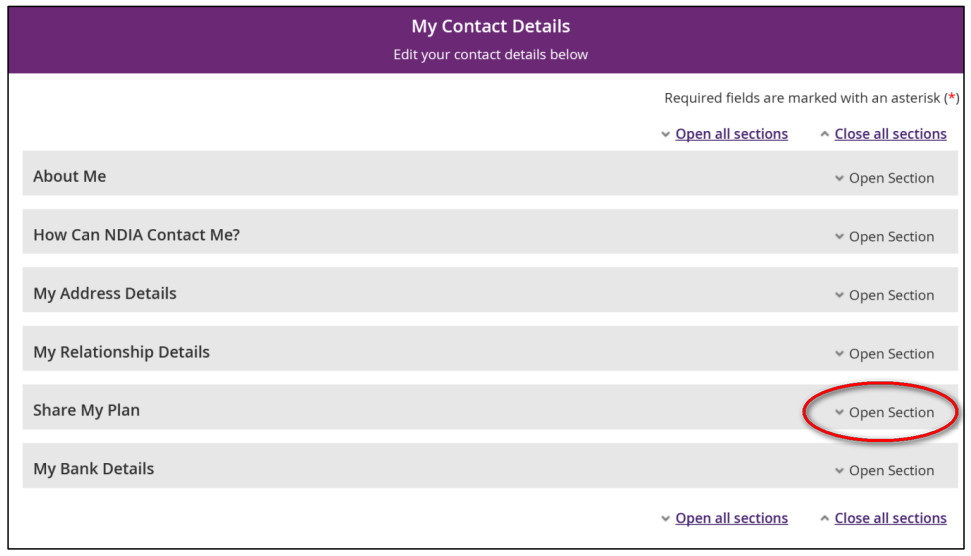The width and height of the screenshot is (971, 556).
Task: Click the up chevron beside bottom Close all sections
Action: pyautogui.click(x=824, y=518)
